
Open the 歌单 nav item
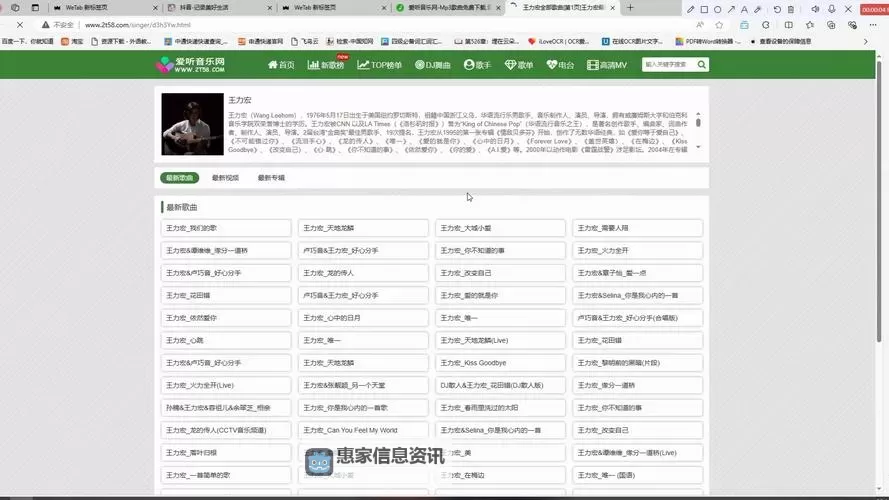coord(519,65)
